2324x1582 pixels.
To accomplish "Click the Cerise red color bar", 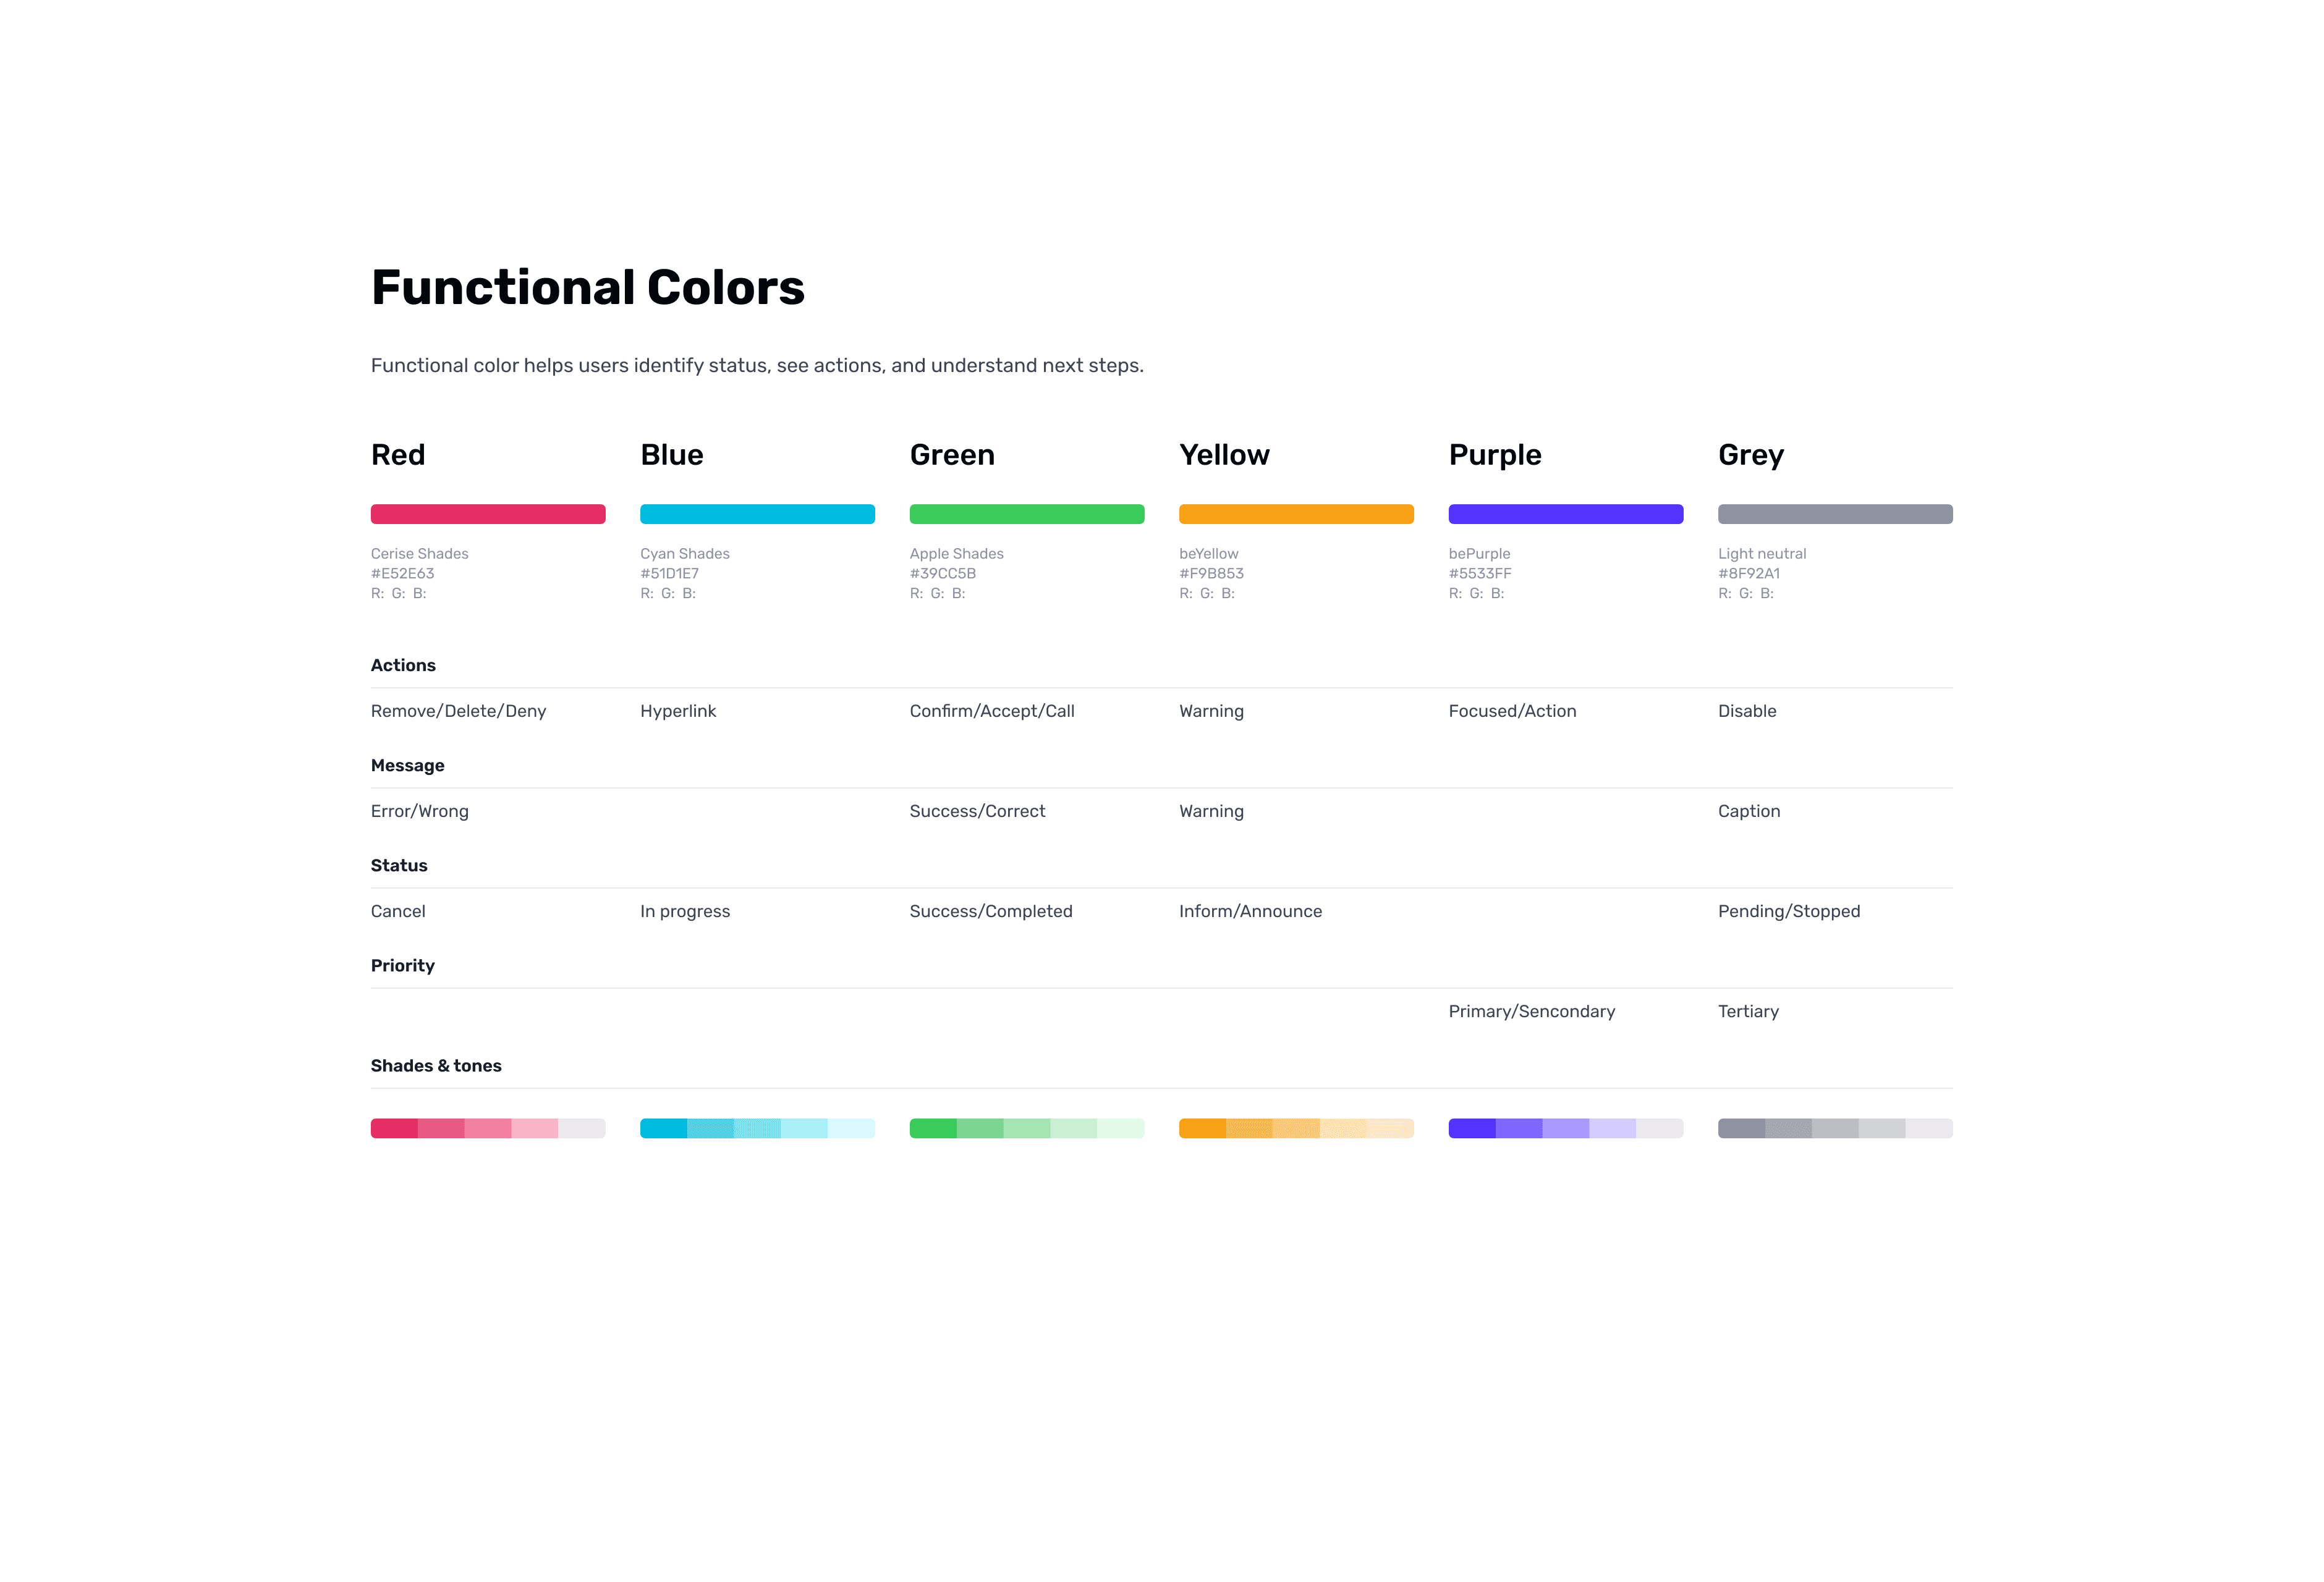I will click(x=488, y=514).
